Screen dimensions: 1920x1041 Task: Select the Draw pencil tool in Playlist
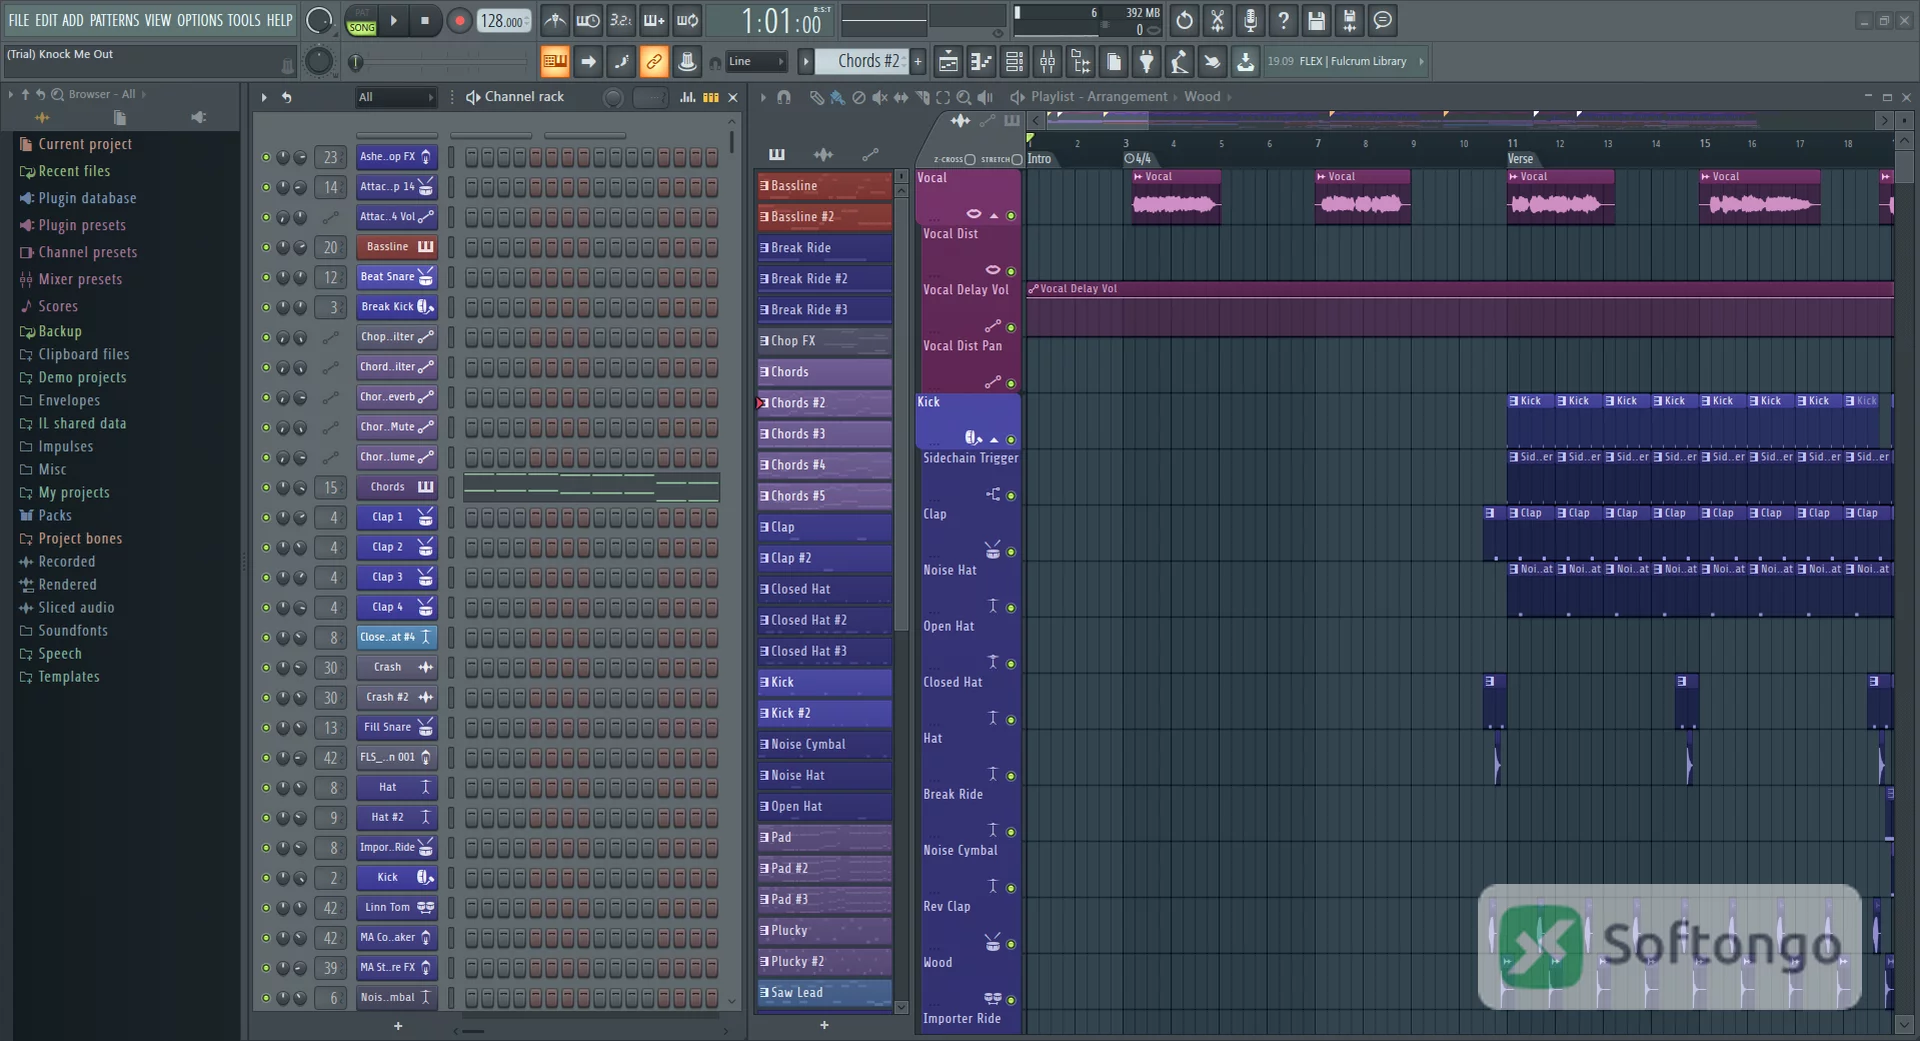pos(816,97)
